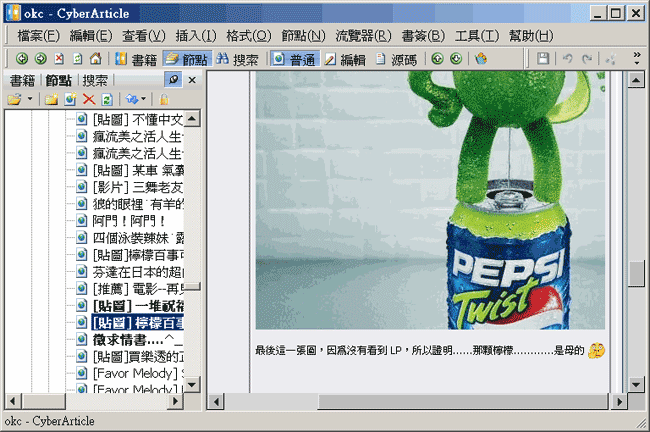Switch to the 書籍 panel tab
The height and width of the screenshot is (432, 650).
[22, 80]
